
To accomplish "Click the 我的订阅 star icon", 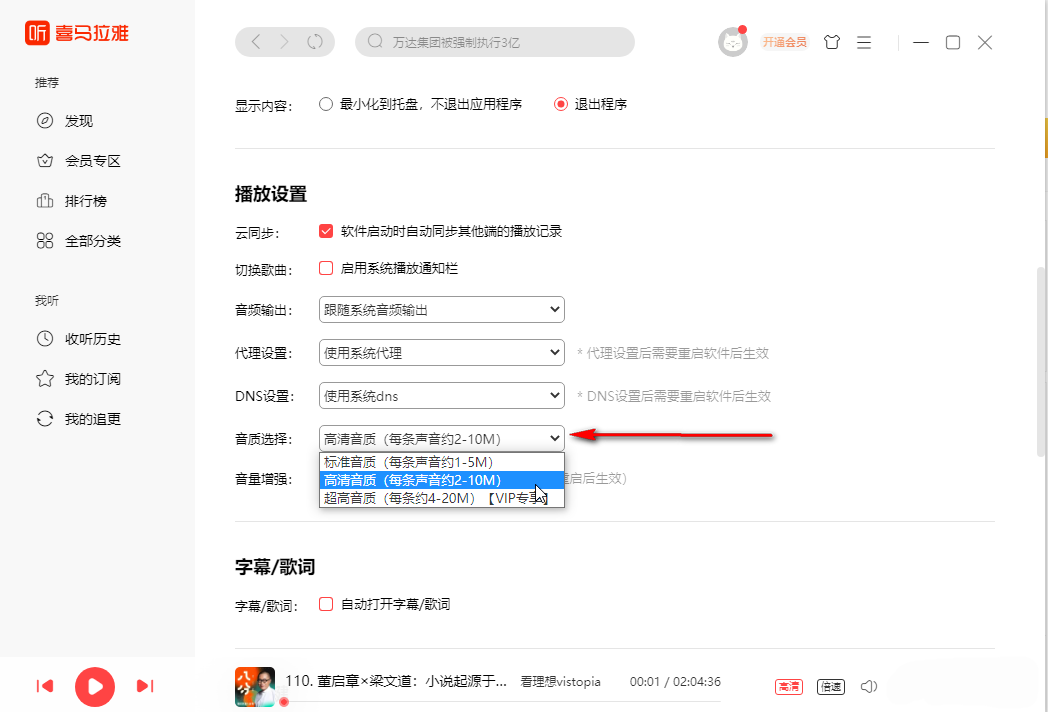I will coord(45,379).
